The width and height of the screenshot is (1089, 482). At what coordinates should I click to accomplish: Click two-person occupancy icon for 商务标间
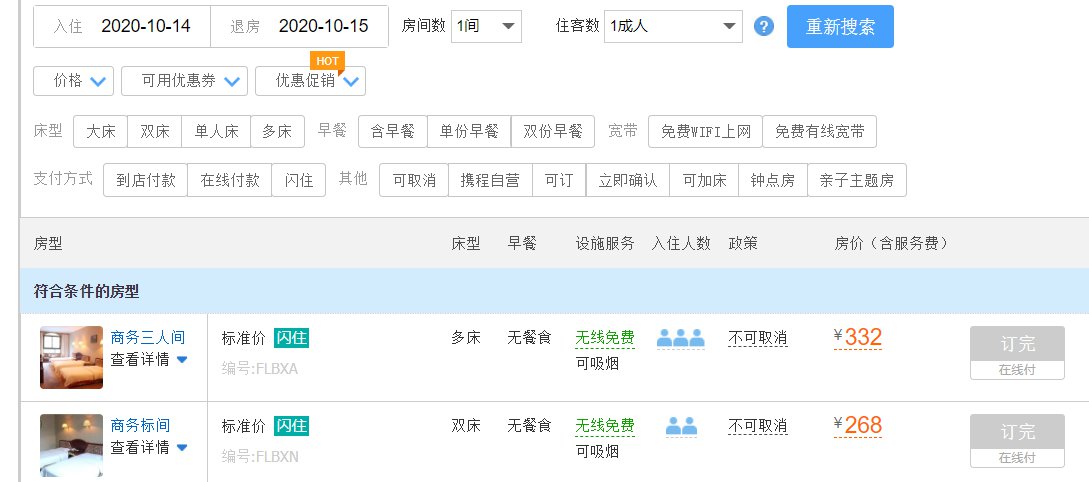coord(681,426)
